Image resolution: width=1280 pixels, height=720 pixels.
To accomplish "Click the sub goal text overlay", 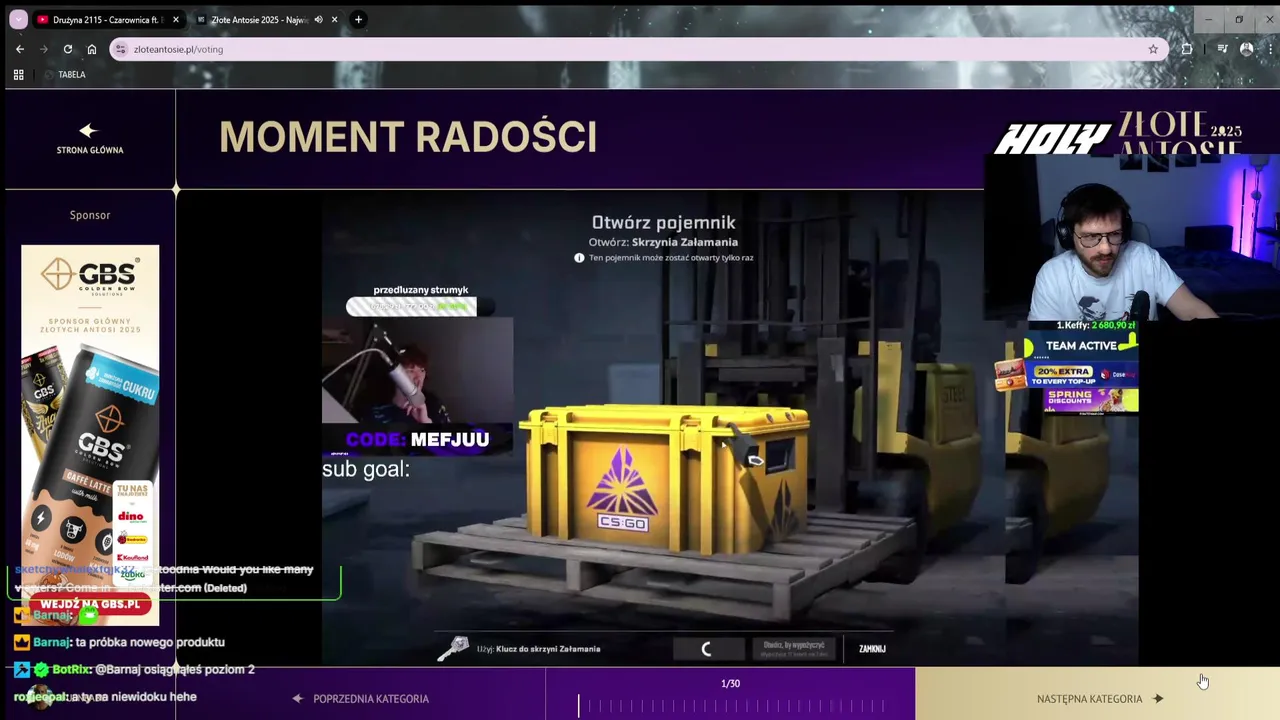I will pos(366,469).
